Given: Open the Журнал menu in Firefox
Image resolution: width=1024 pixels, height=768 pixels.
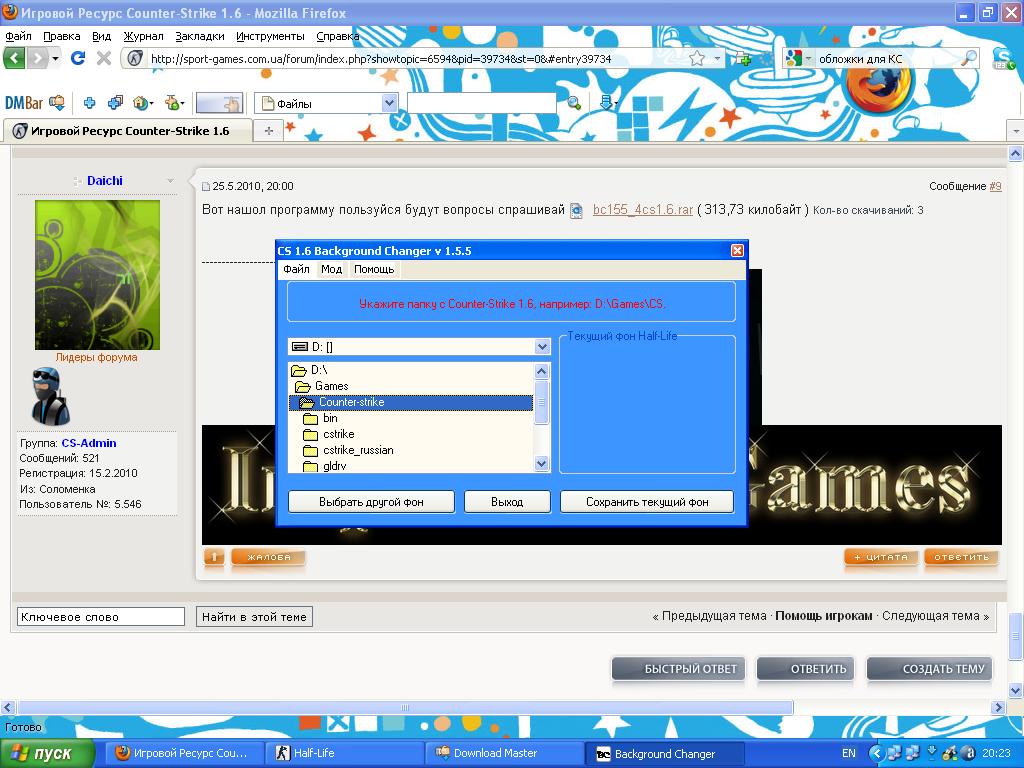Looking at the screenshot, I should pyautogui.click(x=143, y=36).
